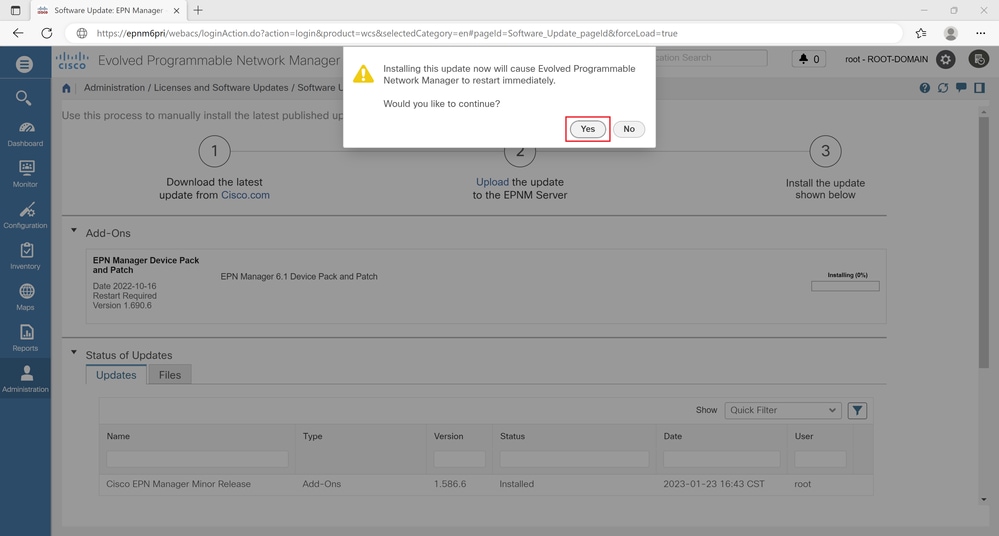The image size is (999, 536).
Task: Click the browser back arrow
Action: pyautogui.click(x=18, y=33)
